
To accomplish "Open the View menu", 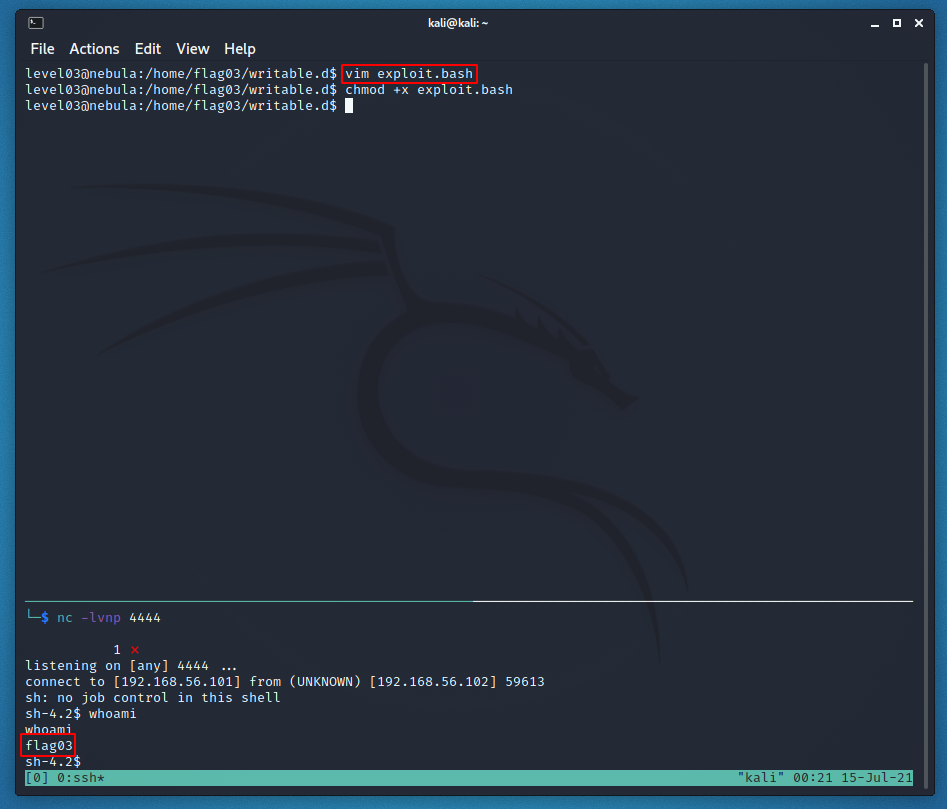I will point(193,49).
